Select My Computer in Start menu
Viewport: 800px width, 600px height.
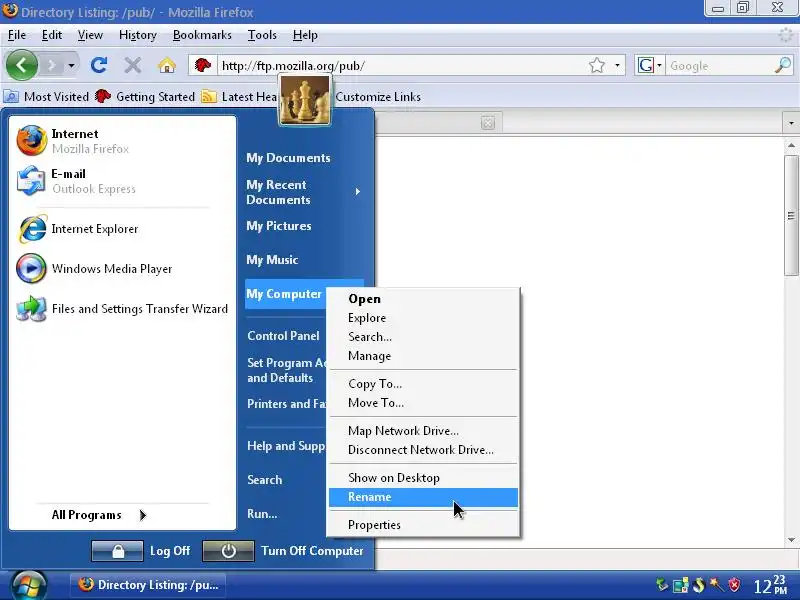(x=285, y=294)
